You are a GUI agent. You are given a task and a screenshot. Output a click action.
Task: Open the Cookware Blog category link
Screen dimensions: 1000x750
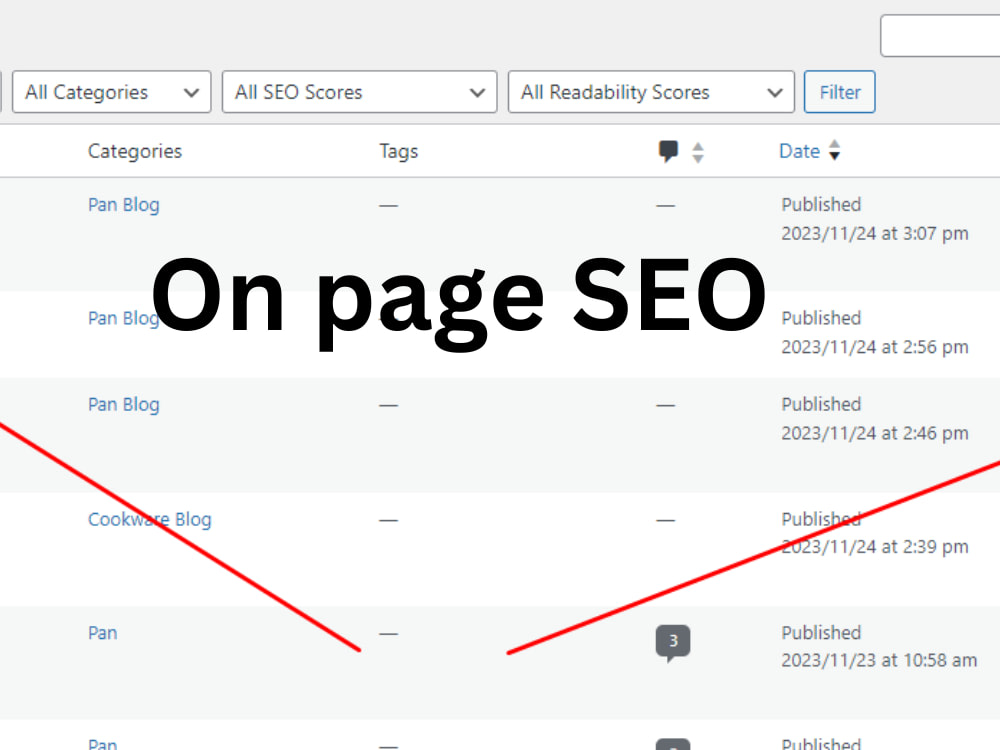[x=149, y=519]
